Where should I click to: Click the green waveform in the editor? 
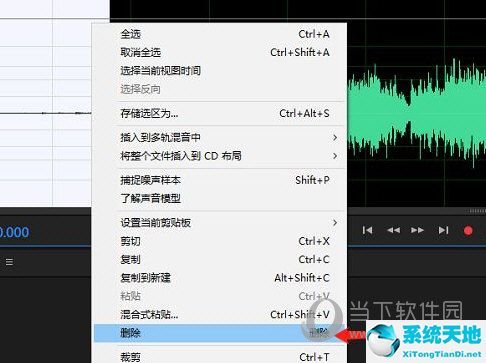tap(417, 113)
